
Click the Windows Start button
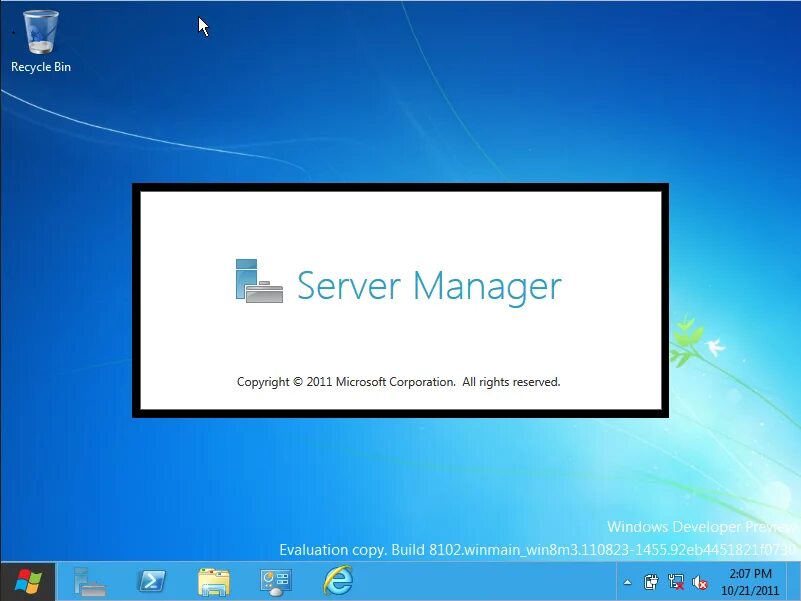tap(28, 582)
